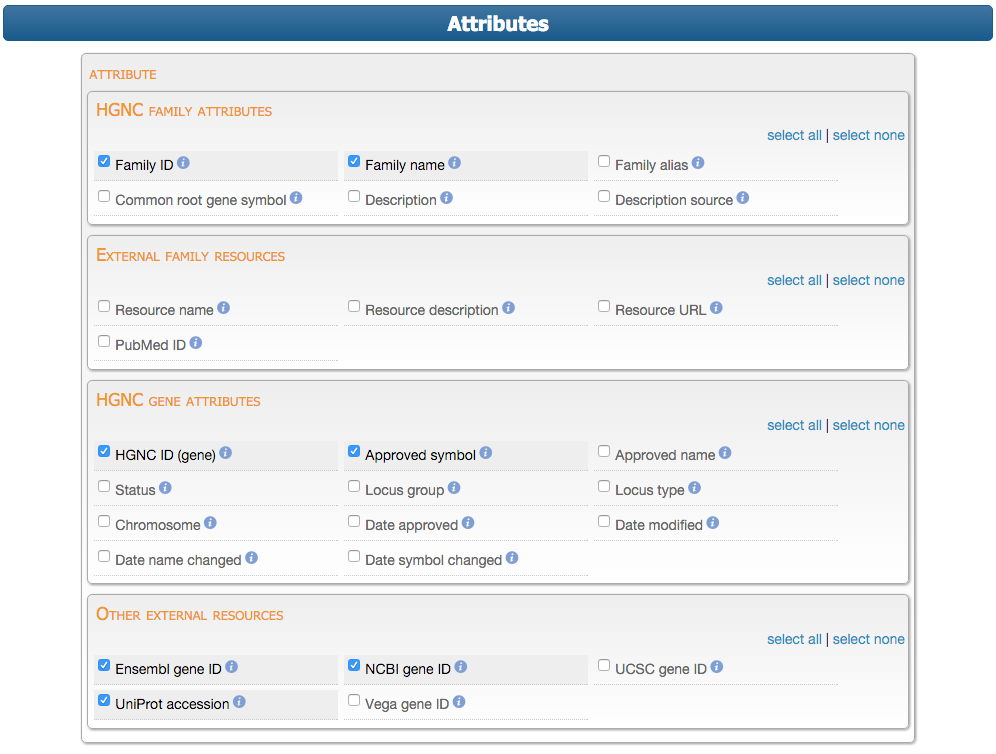Select all HGNC gene attributes
996x754 pixels.
(794, 425)
